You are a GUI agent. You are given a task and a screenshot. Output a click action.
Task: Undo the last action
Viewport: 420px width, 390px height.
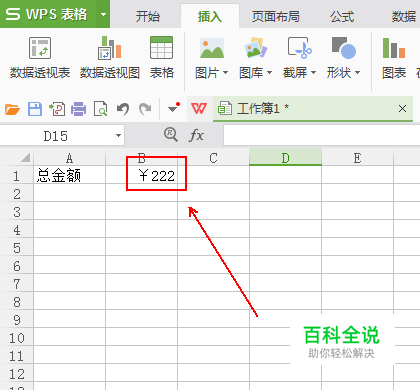point(123,109)
